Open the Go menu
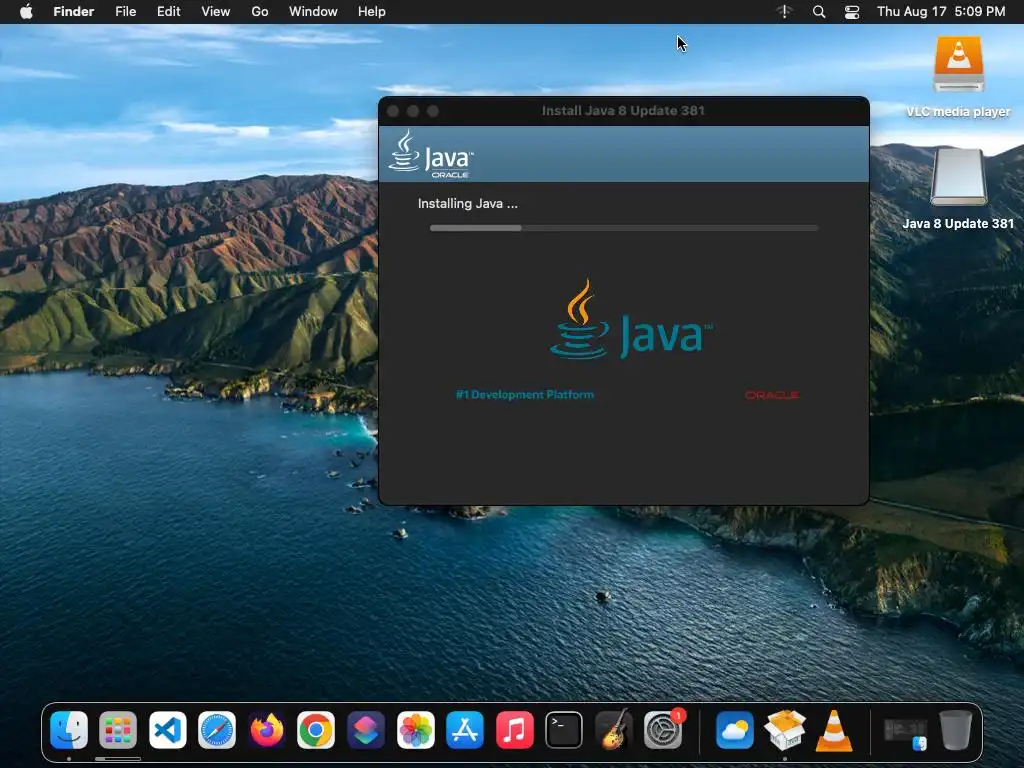 pyautogui.click(x=260, y=12)
